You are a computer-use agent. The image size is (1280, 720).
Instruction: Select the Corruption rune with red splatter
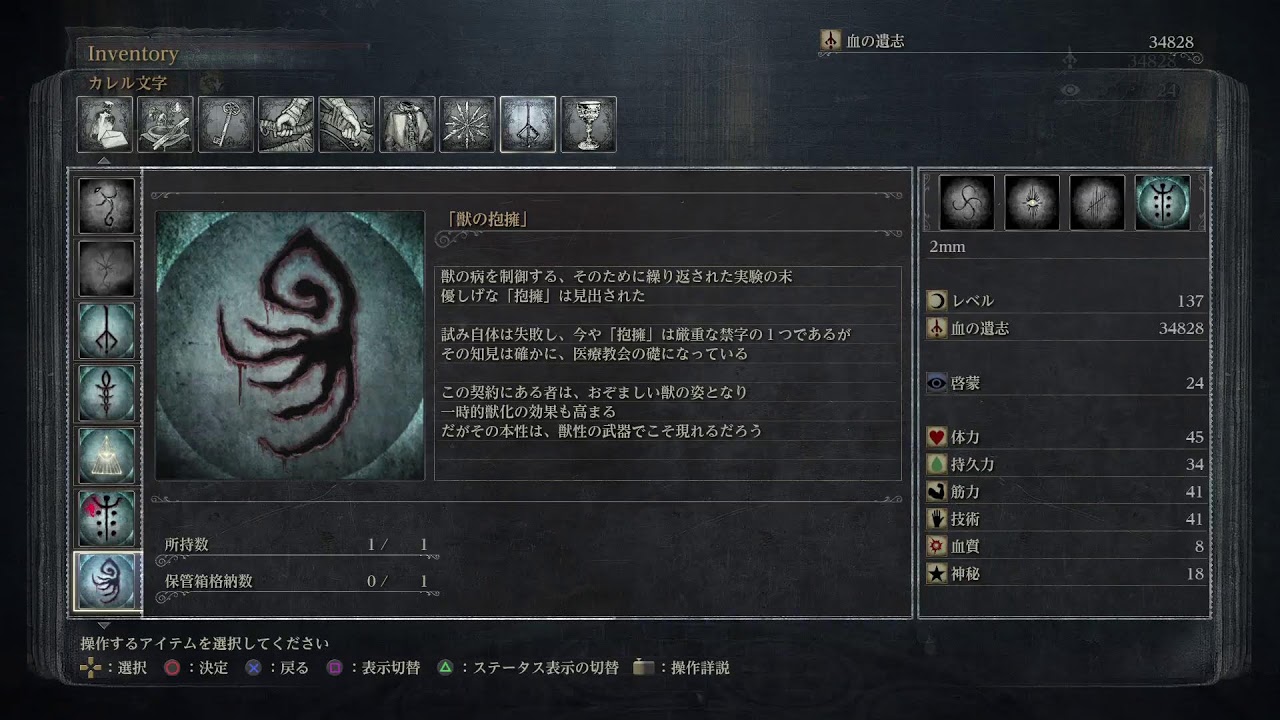point(107,518)
